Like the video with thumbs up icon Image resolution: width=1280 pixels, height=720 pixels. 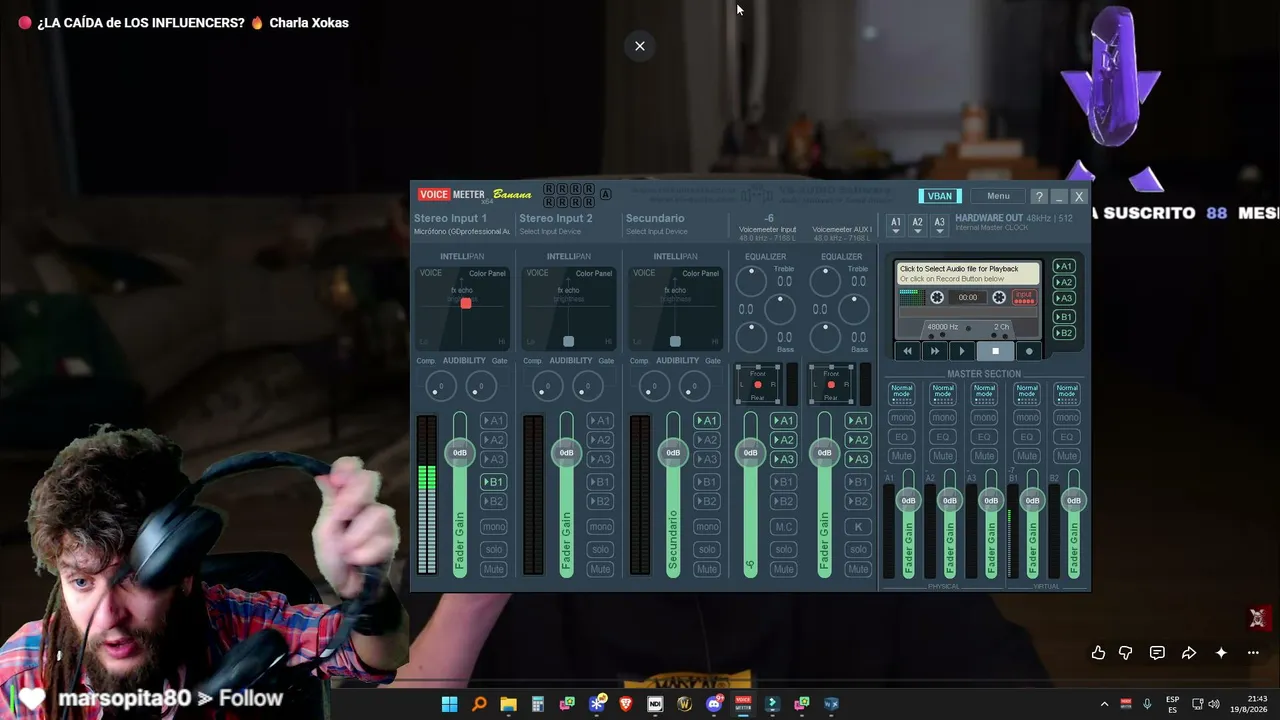(x=1098, y=653)
